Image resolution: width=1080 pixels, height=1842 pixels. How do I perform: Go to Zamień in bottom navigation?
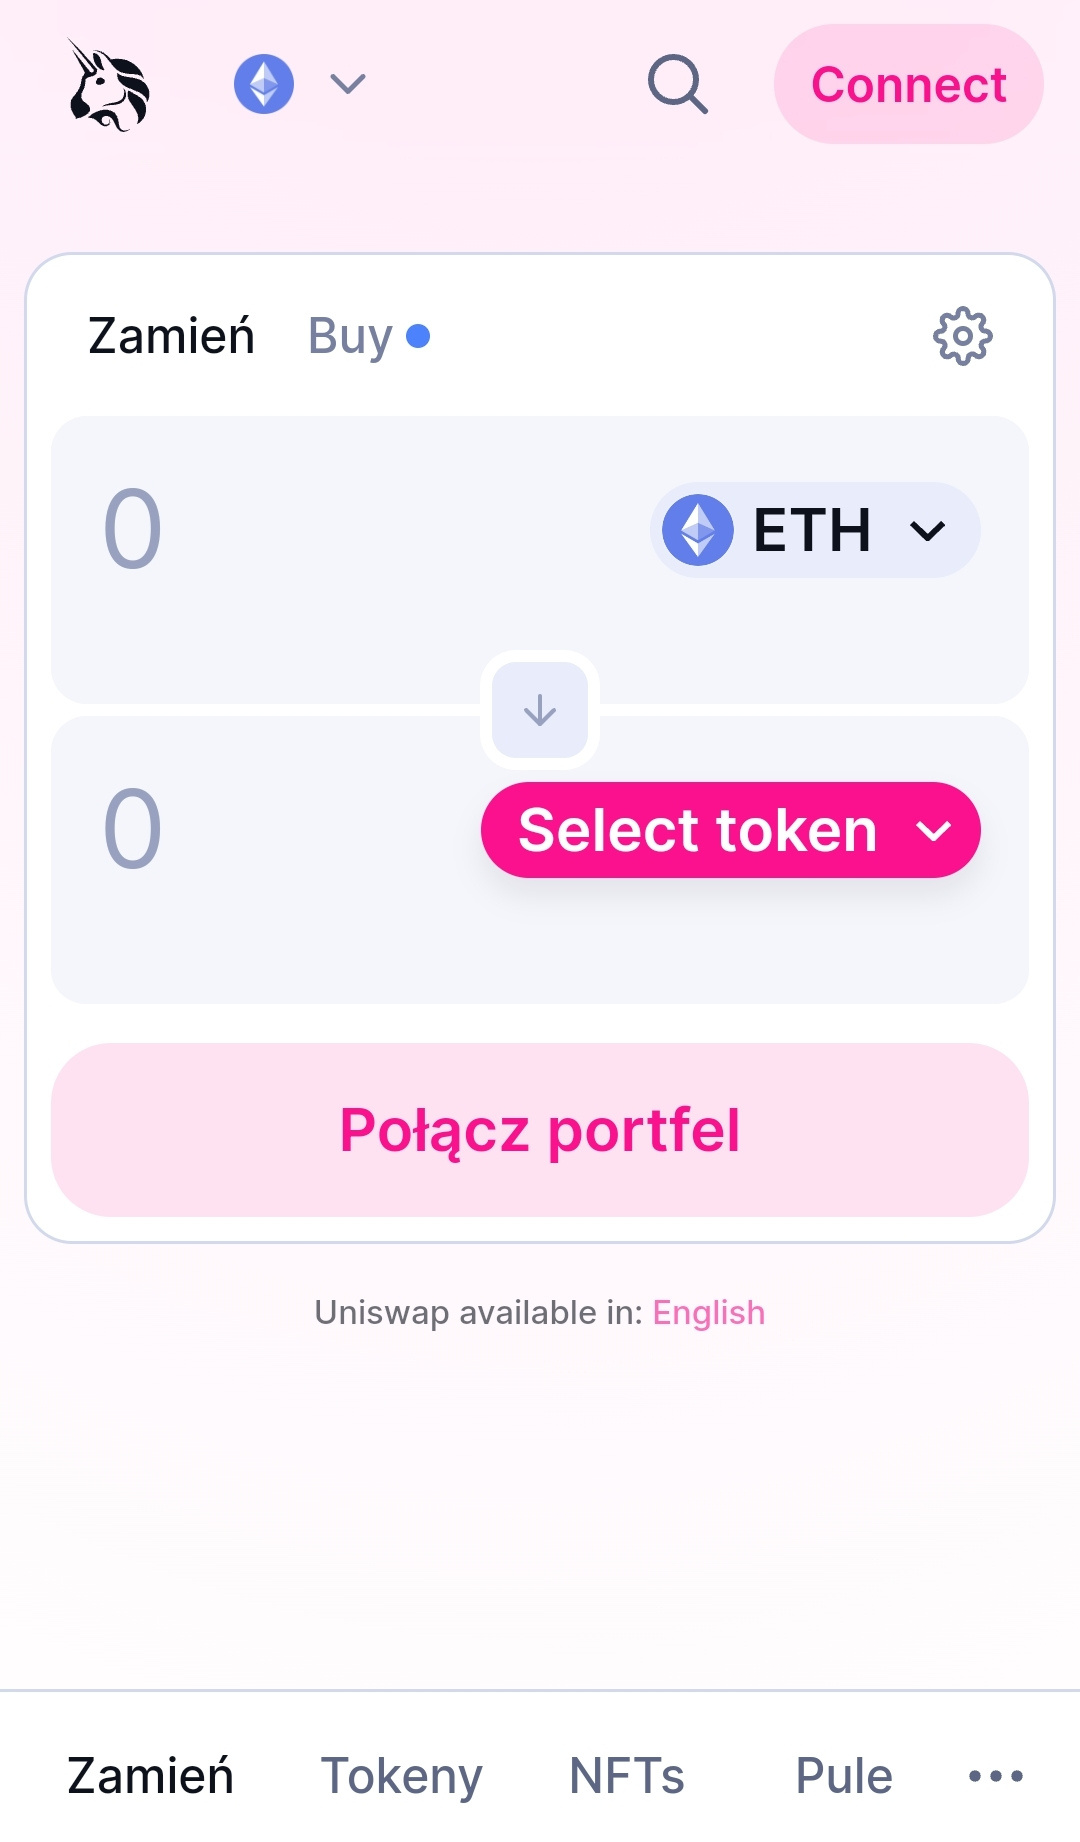[x=150, y=1776]
